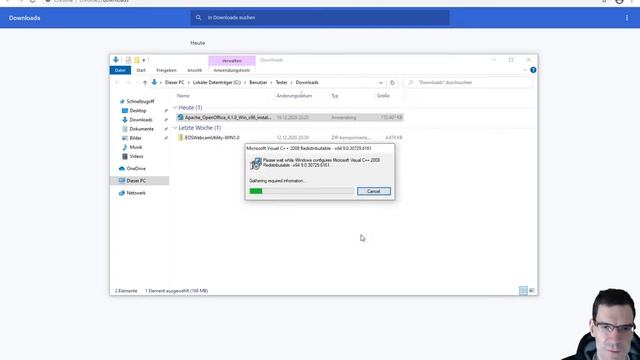This screenshot has height=360, width=640.
Task: Click the Chrome Downloads search magnifier icon
Action: 198,18
